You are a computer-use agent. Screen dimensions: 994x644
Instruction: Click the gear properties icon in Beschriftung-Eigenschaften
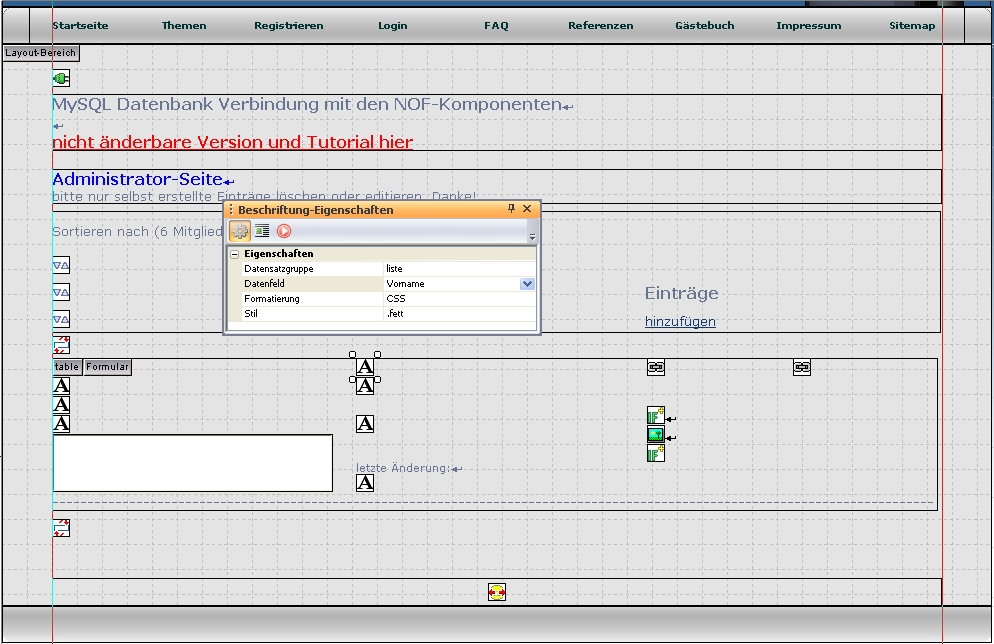[240, 231]
